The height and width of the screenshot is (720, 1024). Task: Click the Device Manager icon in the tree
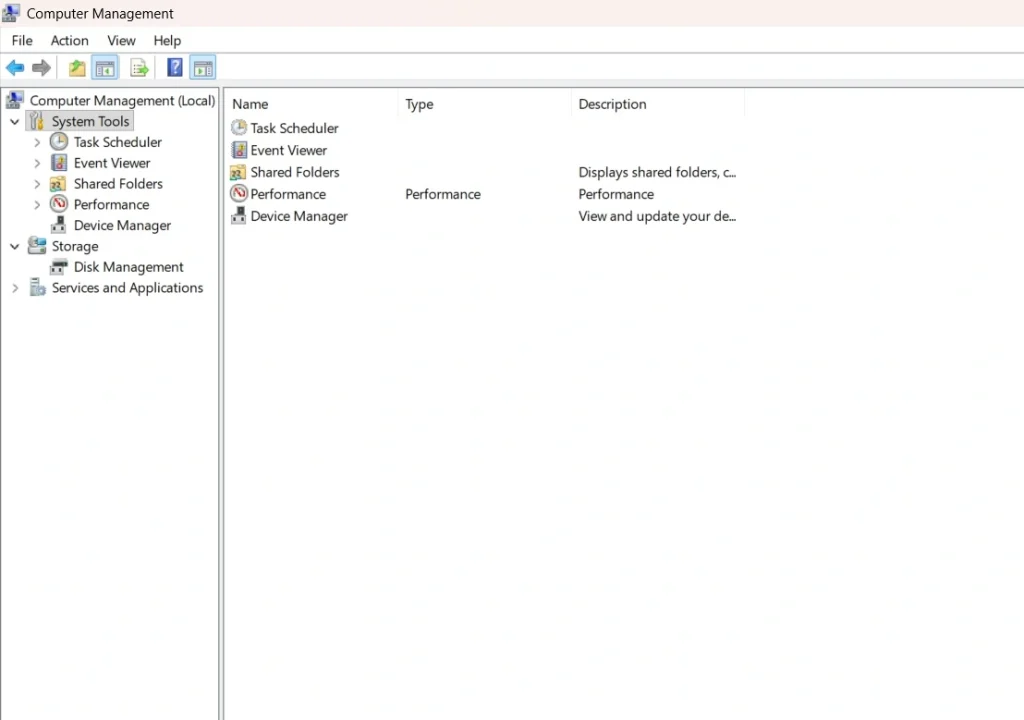(58, 225)
